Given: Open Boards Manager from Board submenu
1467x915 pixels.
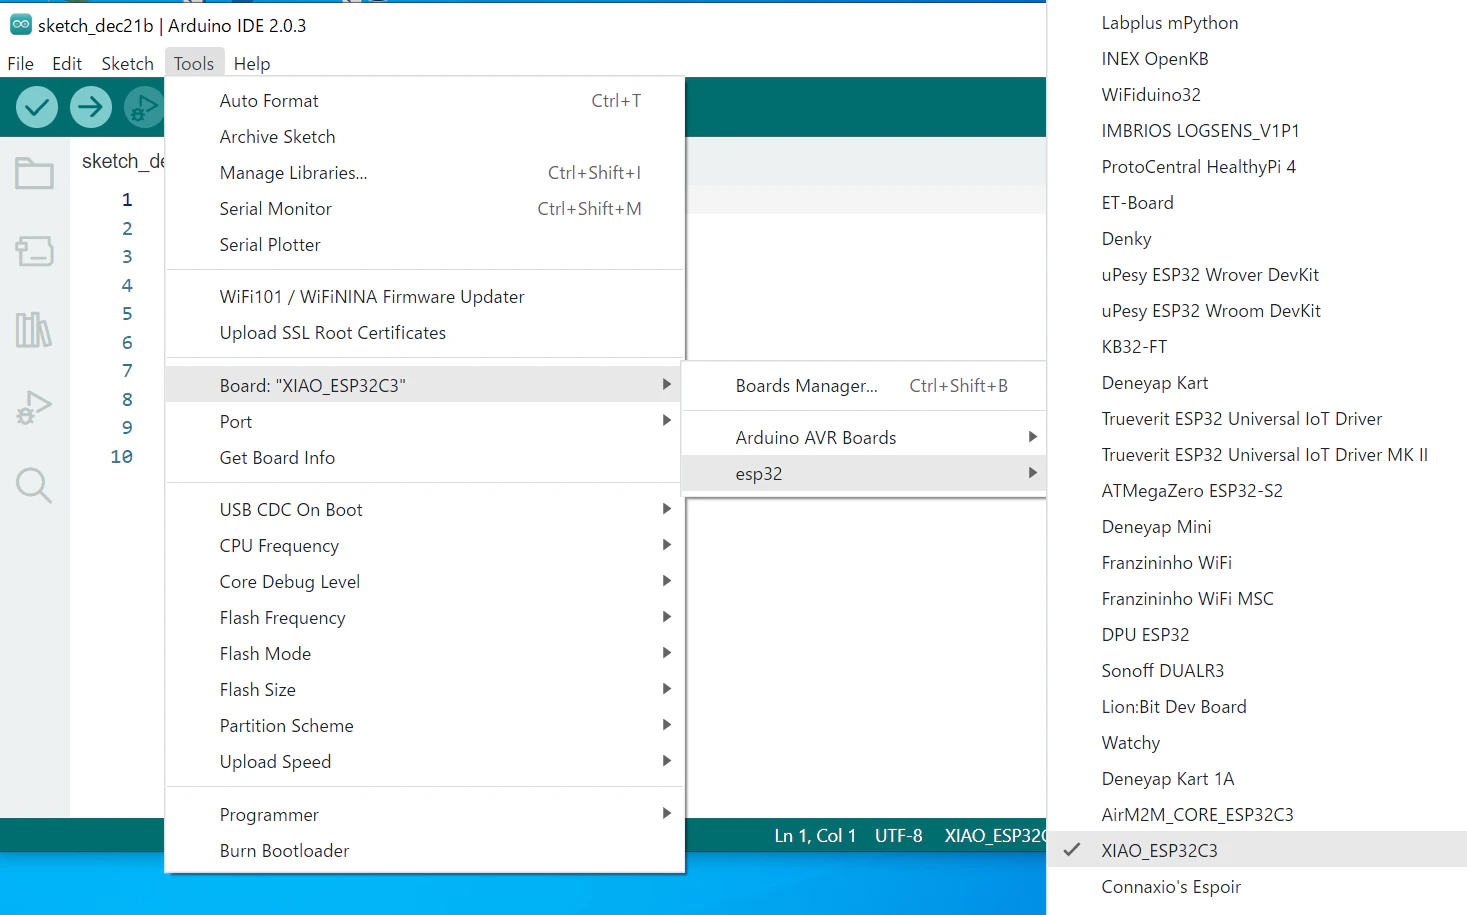Looking at the screenshot, I should point(864,385).
